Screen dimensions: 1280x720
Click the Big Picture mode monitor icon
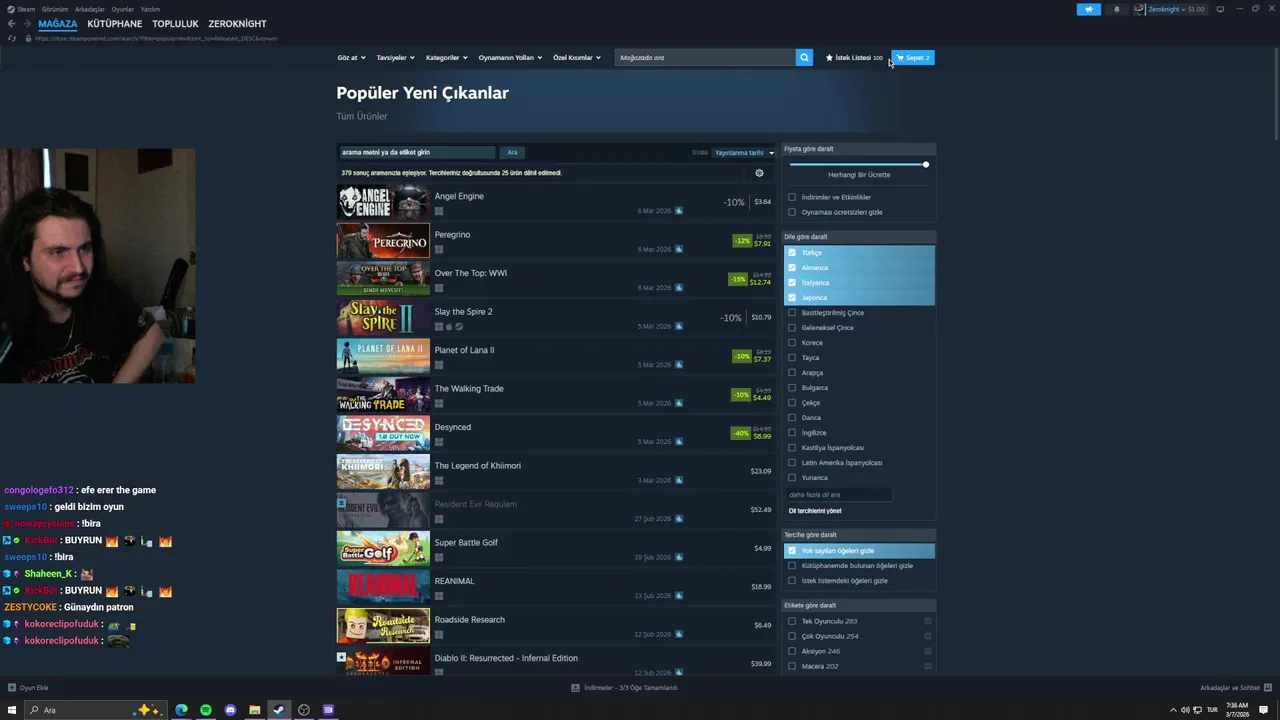[1220, 9]
